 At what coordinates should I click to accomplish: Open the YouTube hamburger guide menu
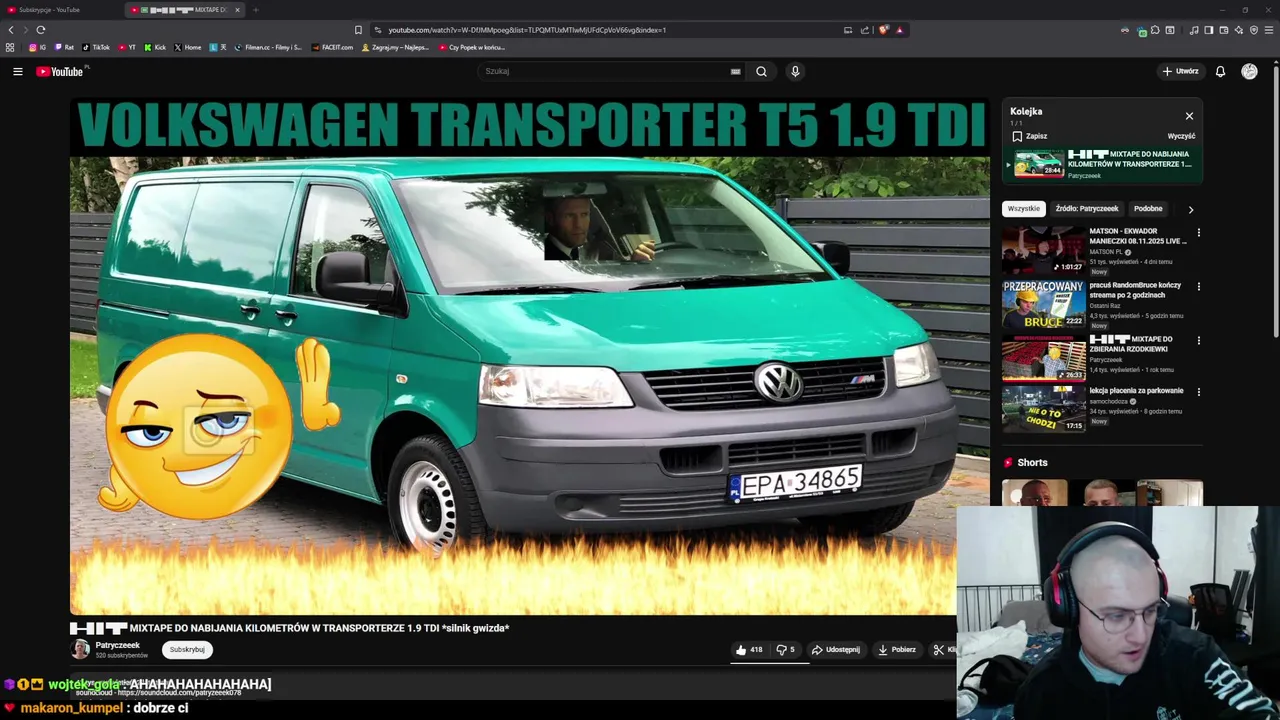(x=17, y=71)
